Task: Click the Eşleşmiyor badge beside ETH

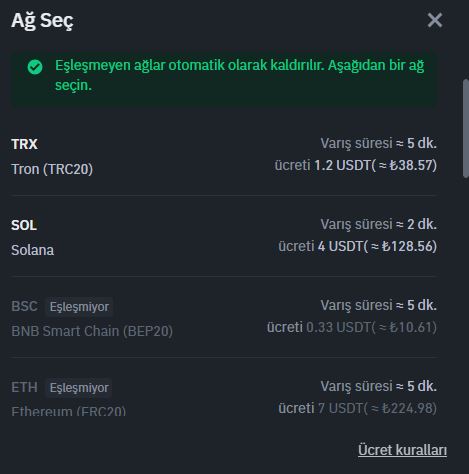Action: pos(79,387)
